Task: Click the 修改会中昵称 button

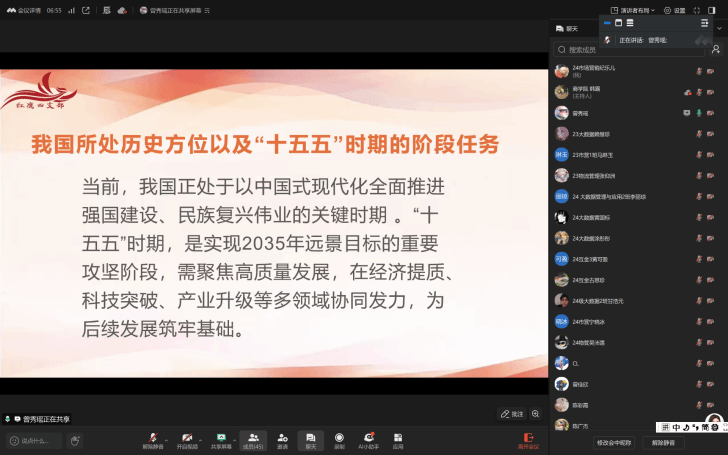Action: point(614,442)
